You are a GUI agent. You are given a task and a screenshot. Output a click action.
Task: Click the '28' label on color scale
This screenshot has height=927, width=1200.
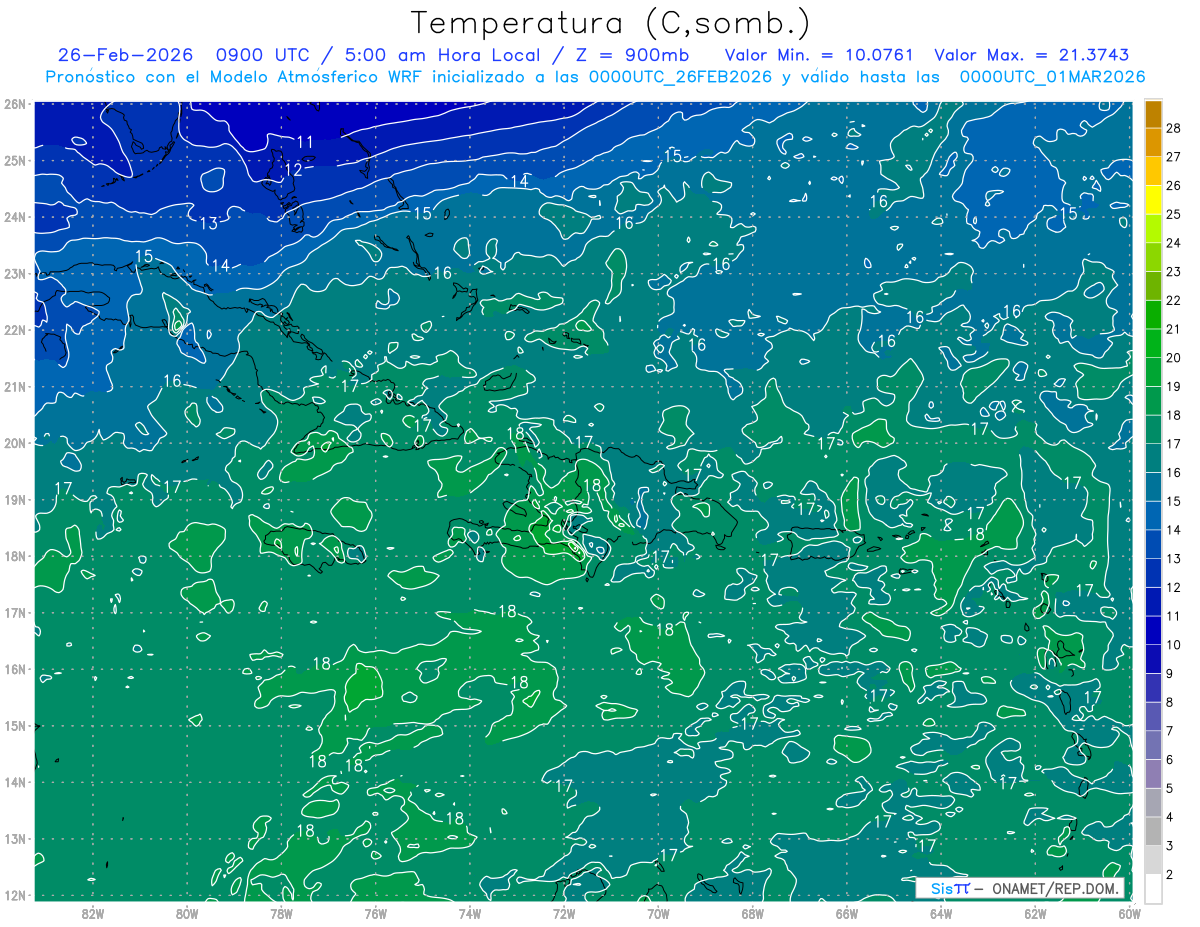pyautogui.click(x=1173, y=127)
